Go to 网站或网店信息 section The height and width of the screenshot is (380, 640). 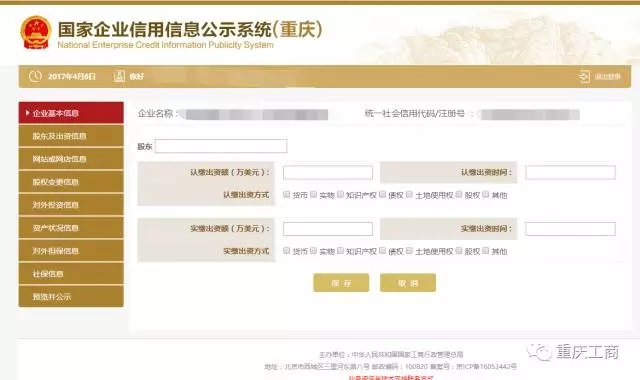point(71,159)
